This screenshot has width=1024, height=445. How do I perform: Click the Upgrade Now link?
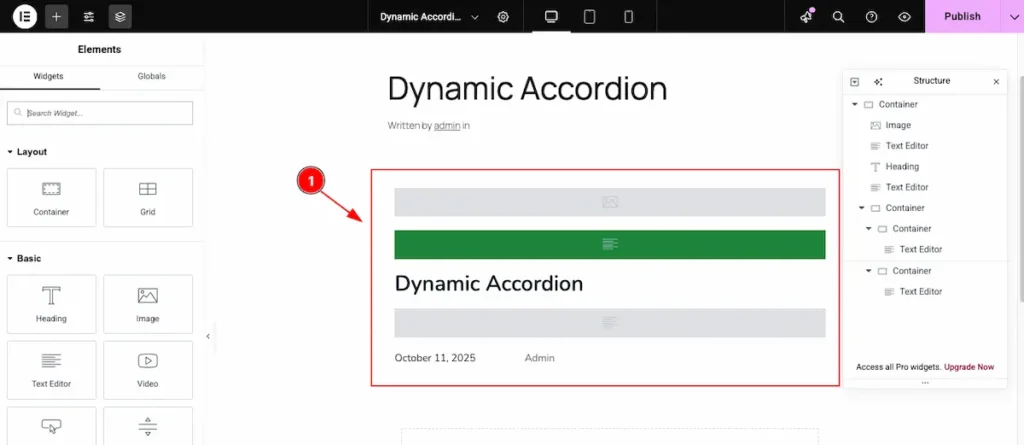pyautogui.click(x=968, y=367)
